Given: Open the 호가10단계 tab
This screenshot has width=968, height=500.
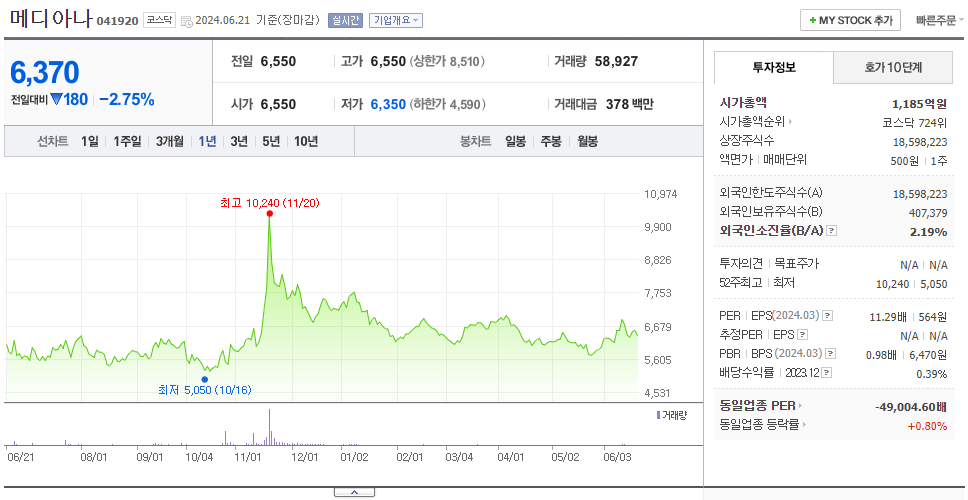Looking at the screenshot, I should click(893, 67).
